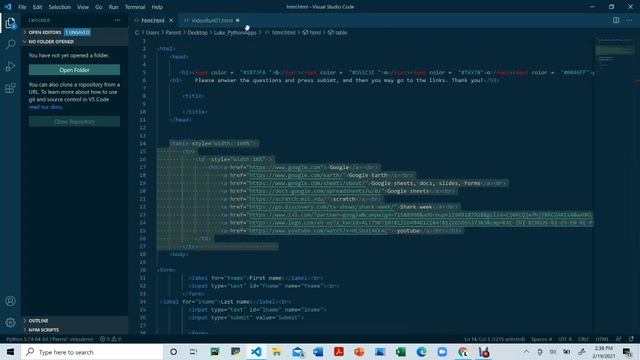
Task: Open the Explorer panel ellipsis menu
Action: 118,20
